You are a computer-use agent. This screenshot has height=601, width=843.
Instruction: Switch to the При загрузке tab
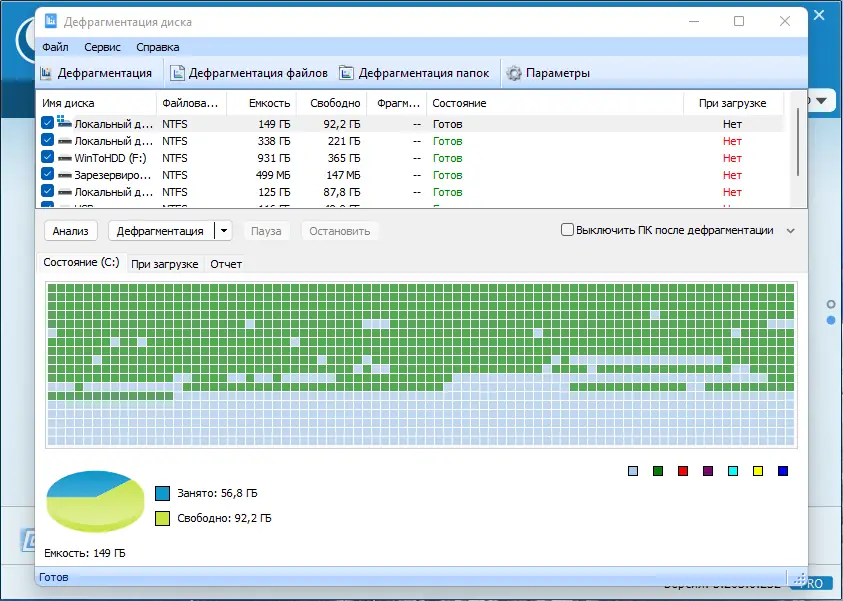165,264
